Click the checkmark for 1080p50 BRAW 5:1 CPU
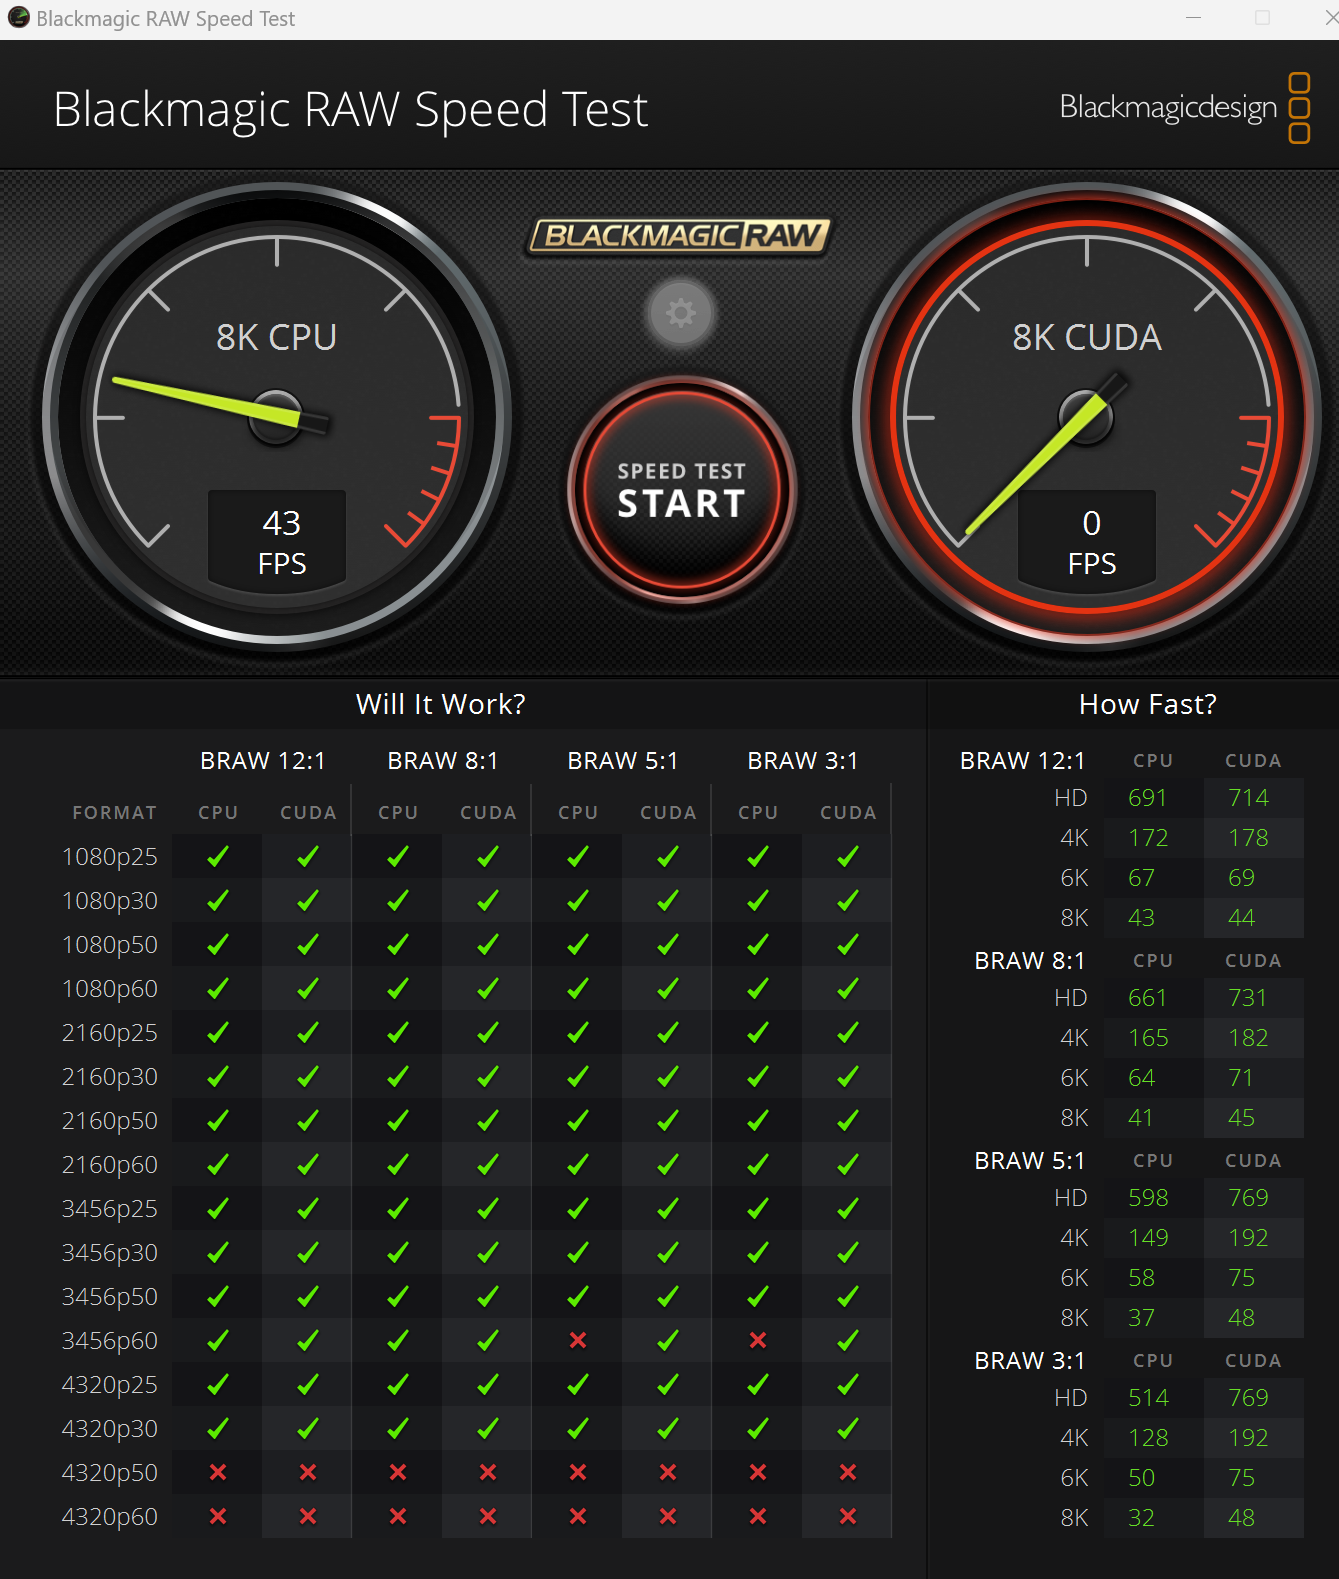The image size is (1339, 1579). coord(578,944)
